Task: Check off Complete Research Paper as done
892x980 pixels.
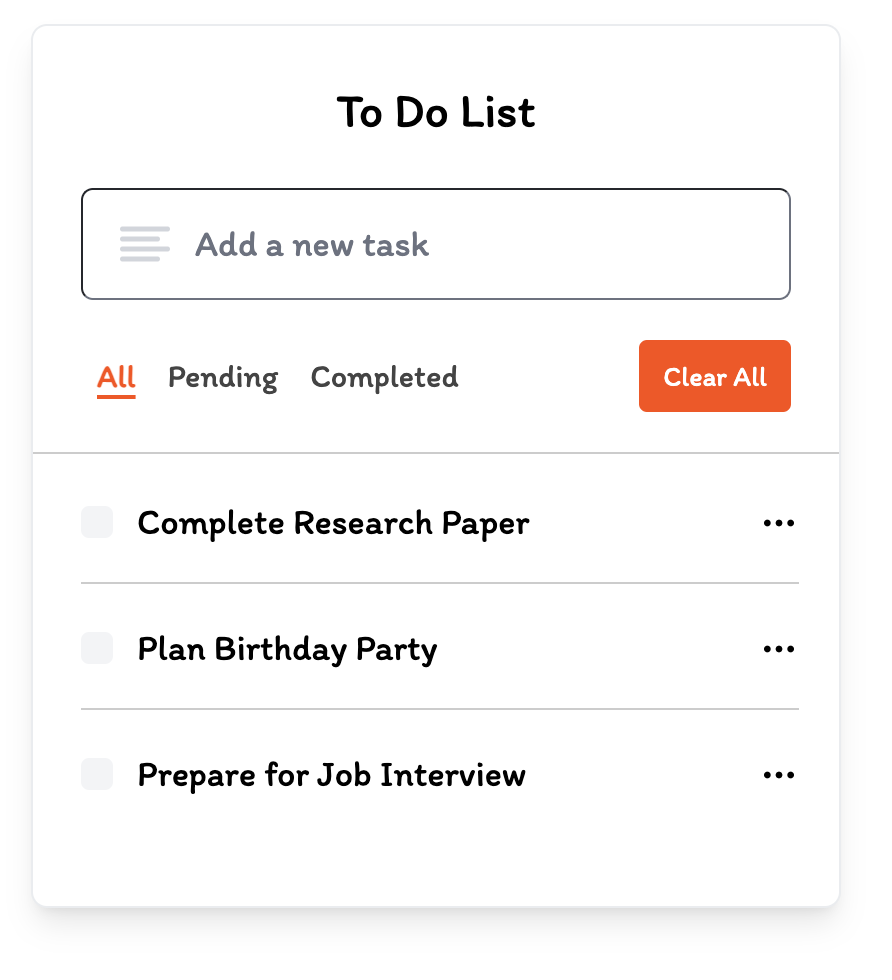Action: (97, 522)
